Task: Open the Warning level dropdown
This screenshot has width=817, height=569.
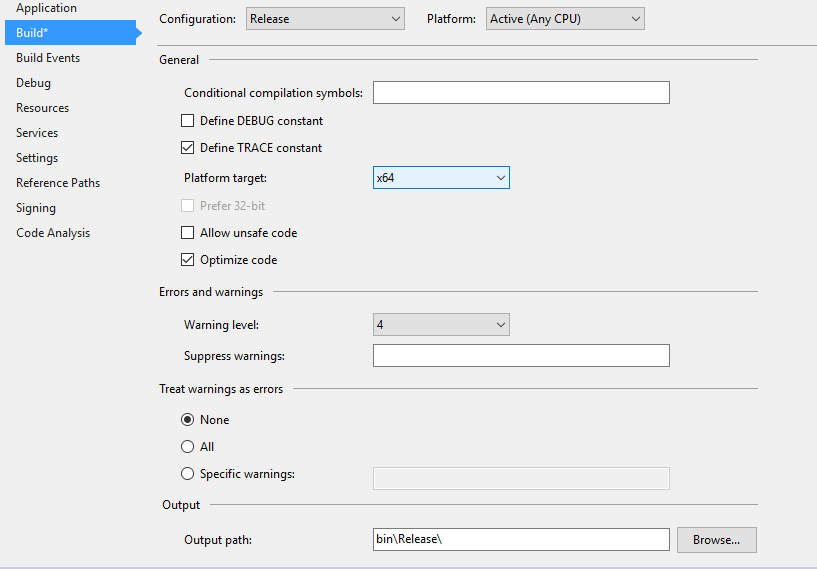Action: tap(441, 325)
